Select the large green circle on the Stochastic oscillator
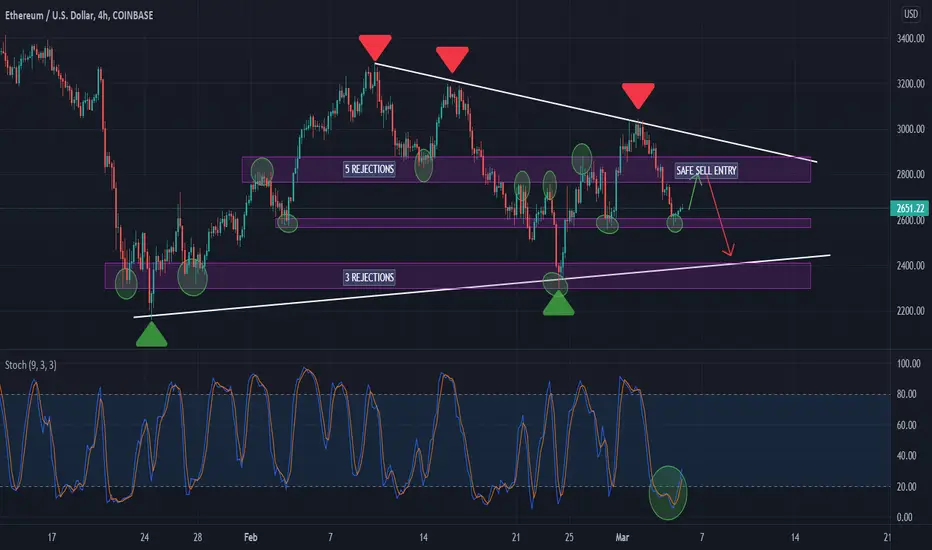This screenshot has width=932, height=550. 668,493
